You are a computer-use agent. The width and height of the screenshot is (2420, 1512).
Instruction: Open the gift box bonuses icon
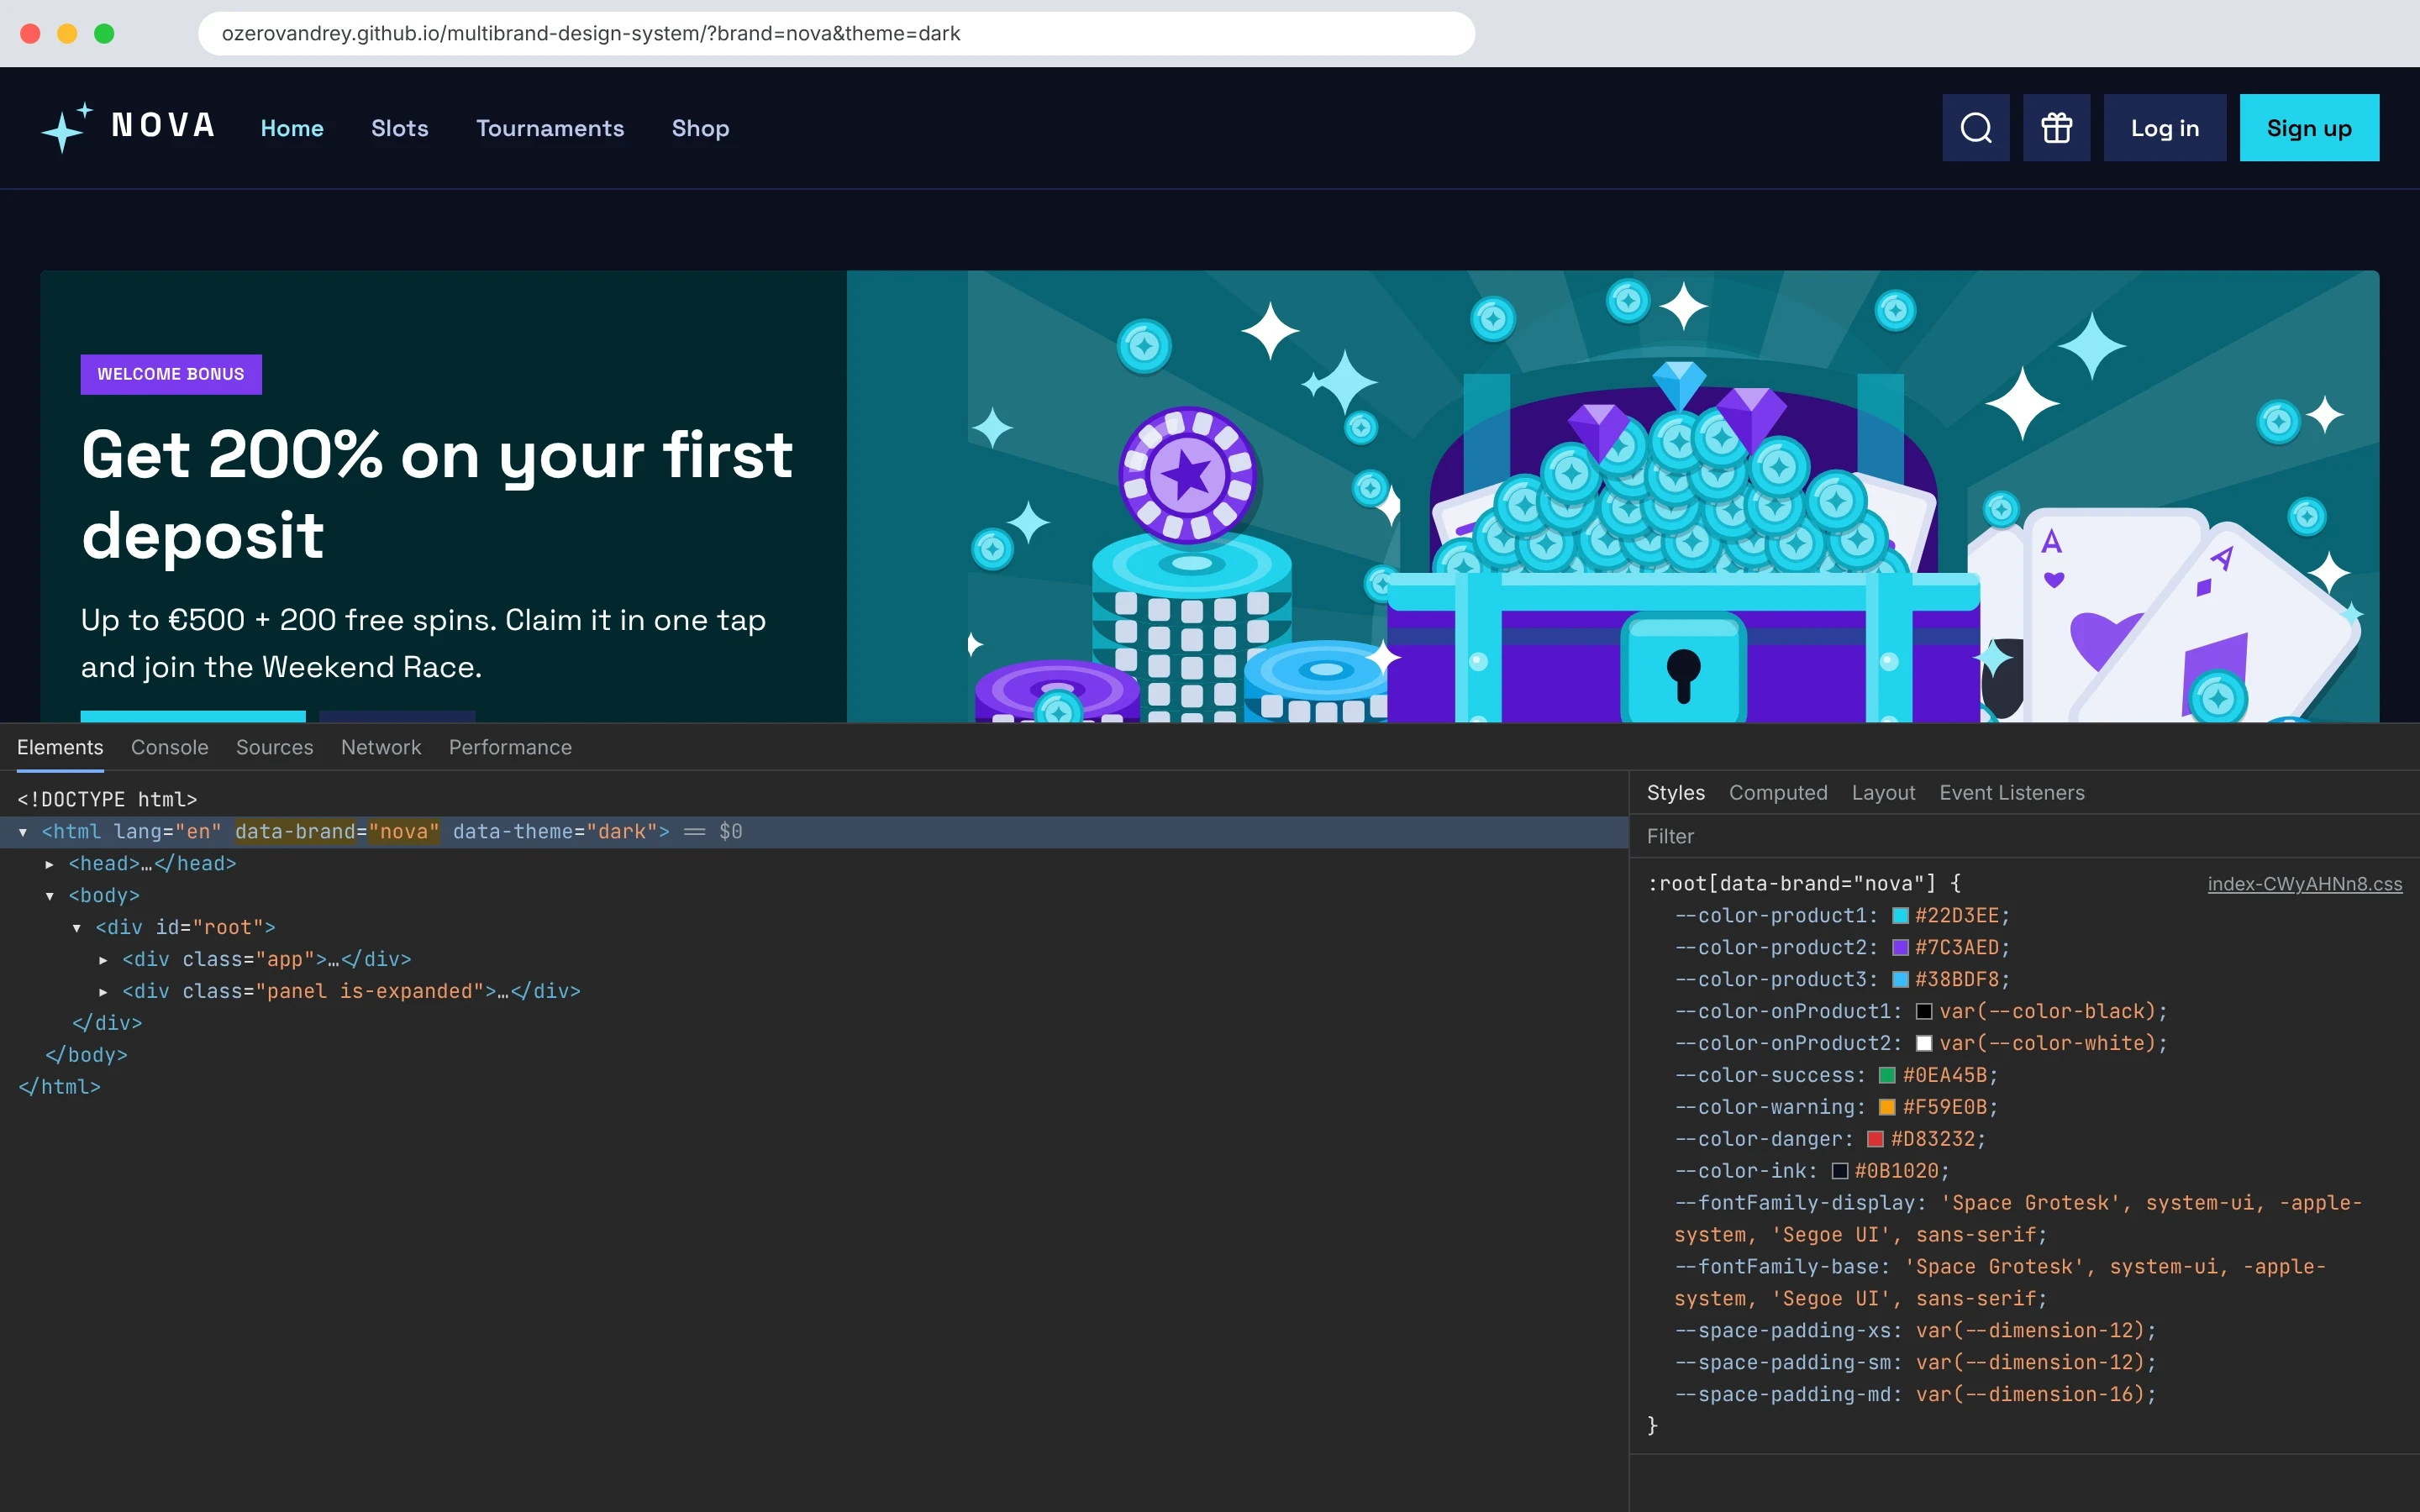2057,128
